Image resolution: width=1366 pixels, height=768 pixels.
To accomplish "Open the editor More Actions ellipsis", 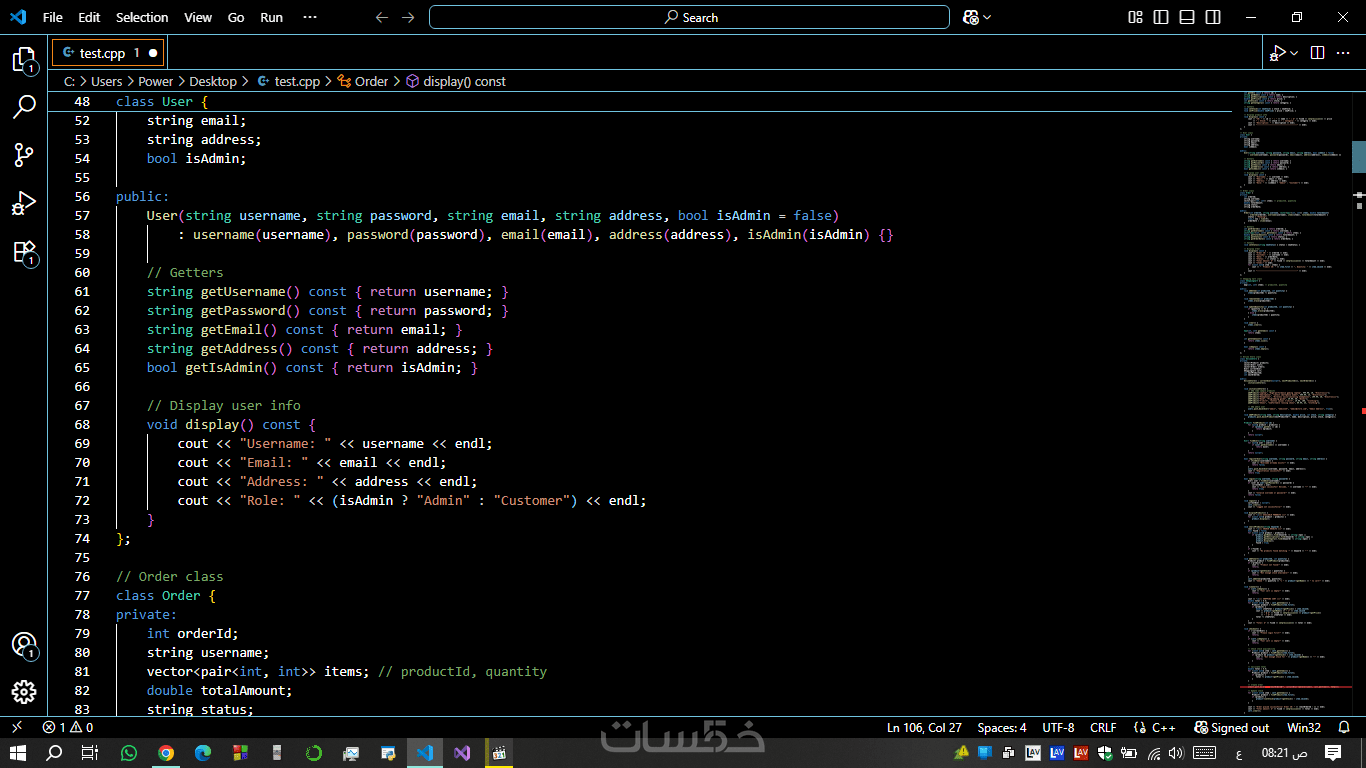I will pos(1345,52).
